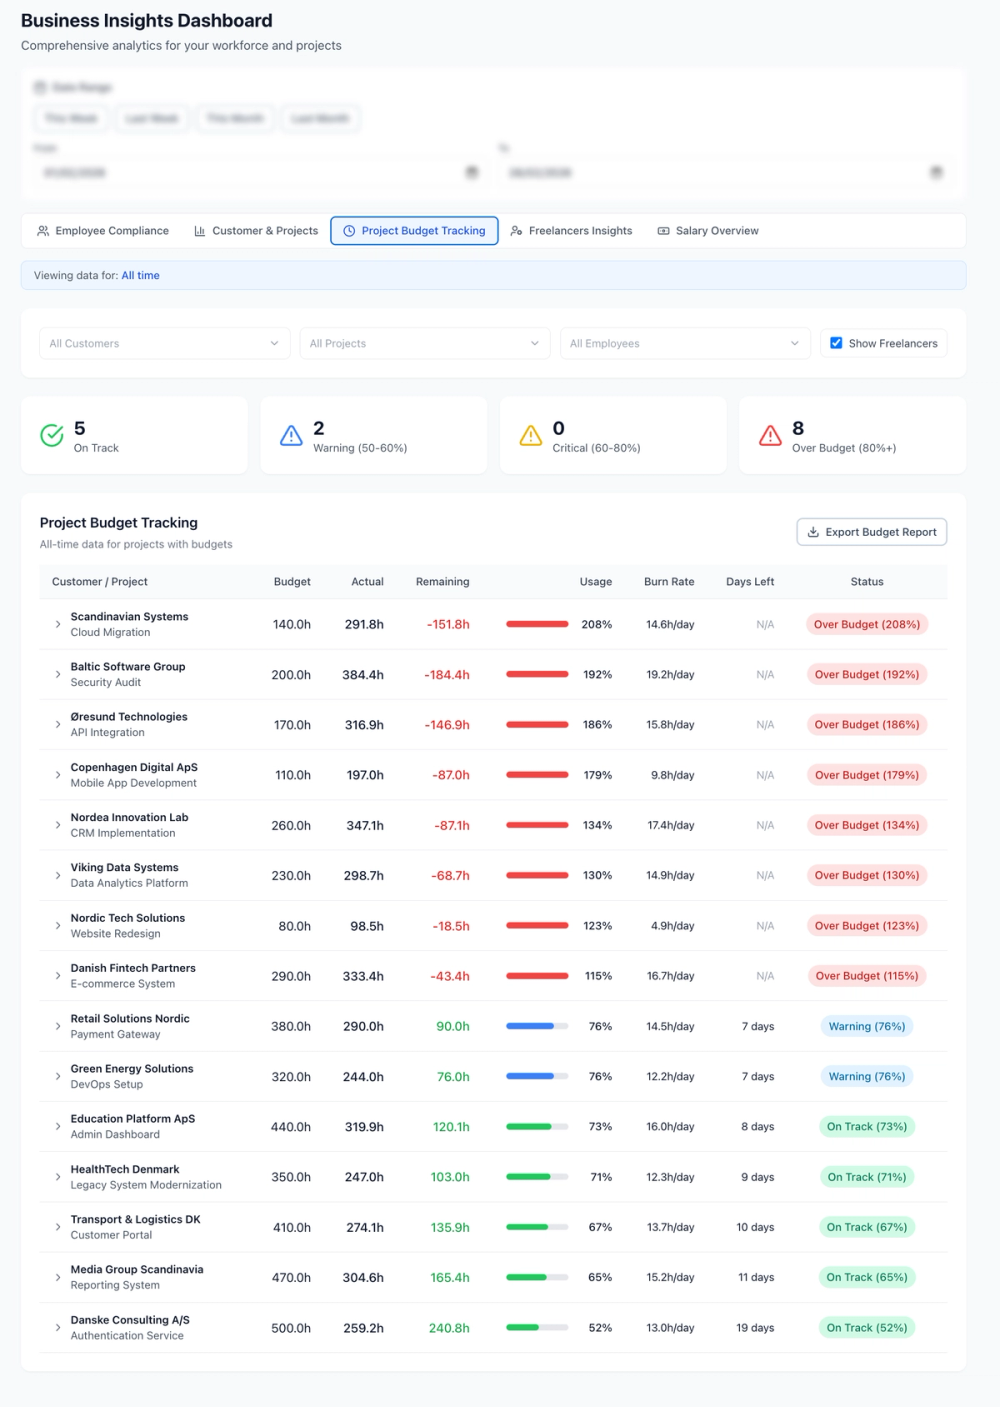Click the 19 days value

pos(755,1328)
